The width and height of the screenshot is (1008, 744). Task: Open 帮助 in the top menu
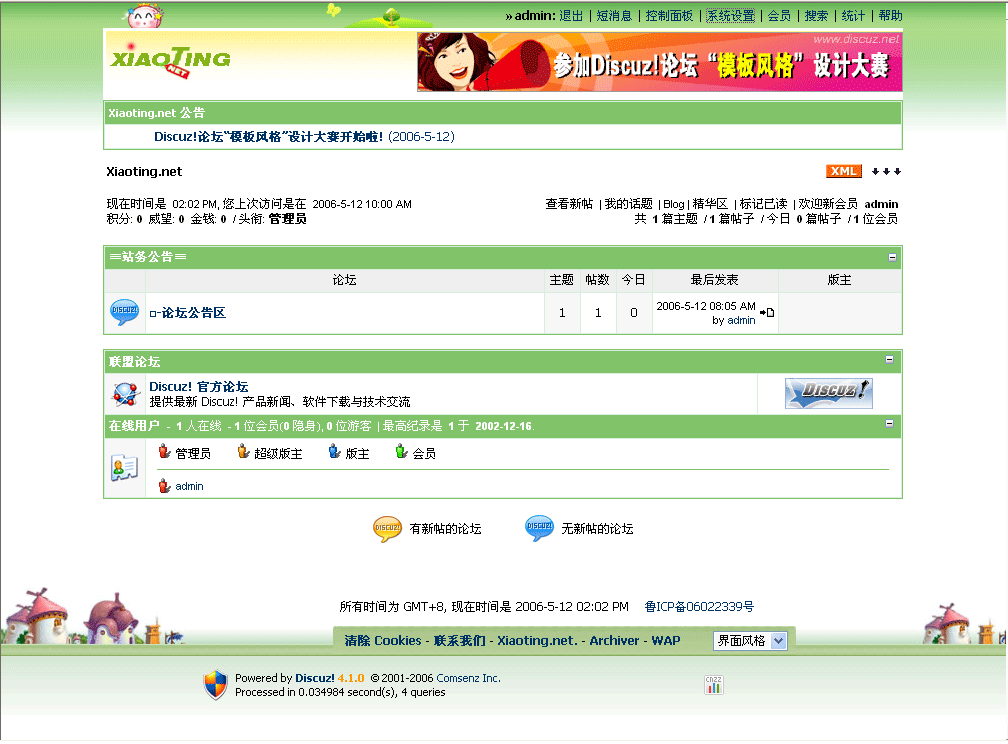[890, 15]
